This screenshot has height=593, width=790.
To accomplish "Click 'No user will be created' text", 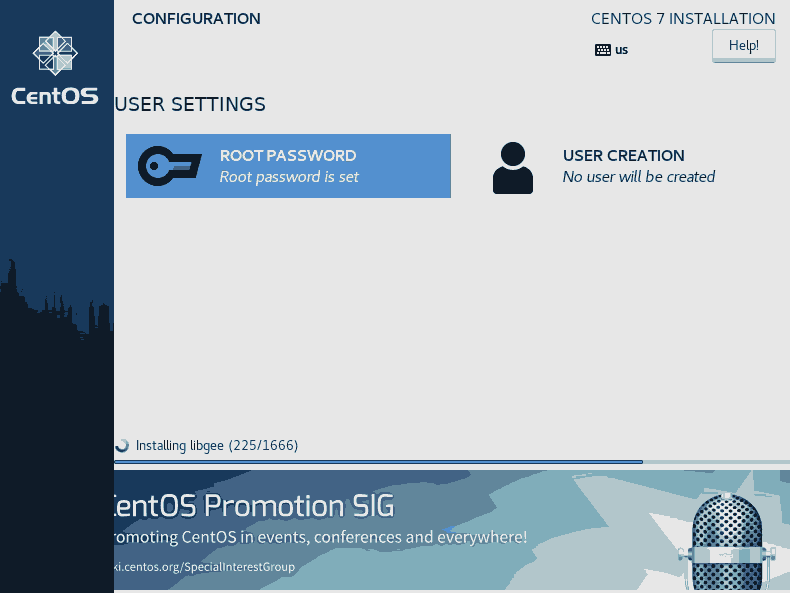I will [x=639, y=177].
